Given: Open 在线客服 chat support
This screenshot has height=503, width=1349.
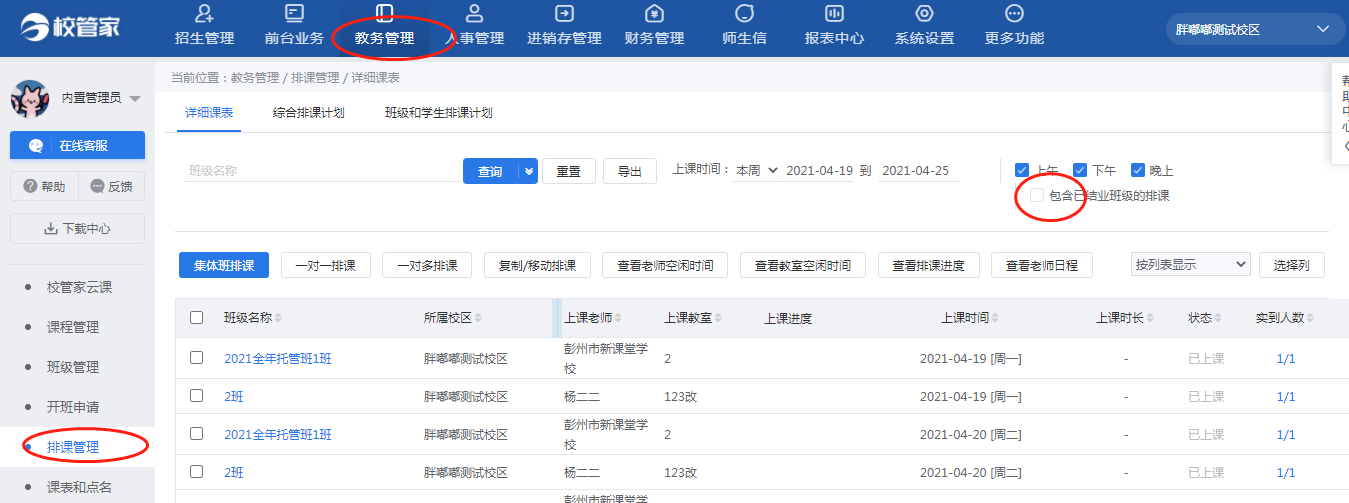Looking at the screenshot, I should click(77, 146).
